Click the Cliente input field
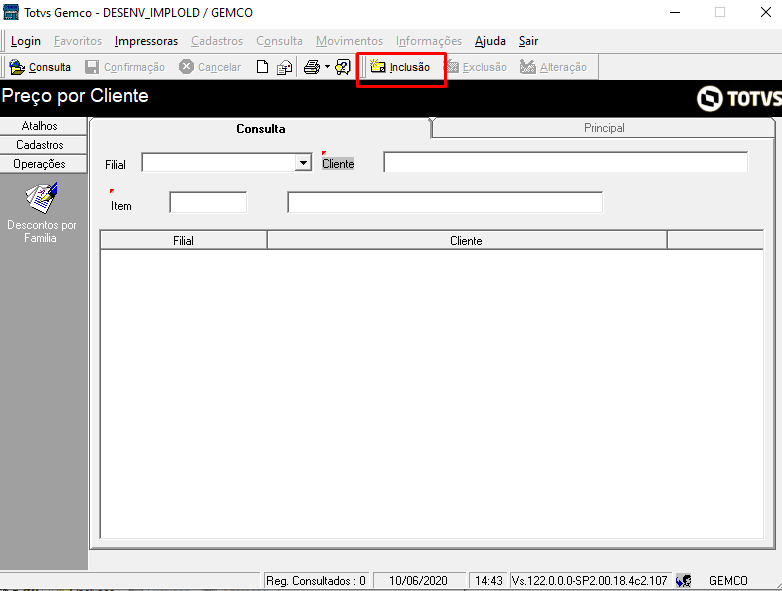The height and width of the screenshot is (591, 782). pos(566,162)
